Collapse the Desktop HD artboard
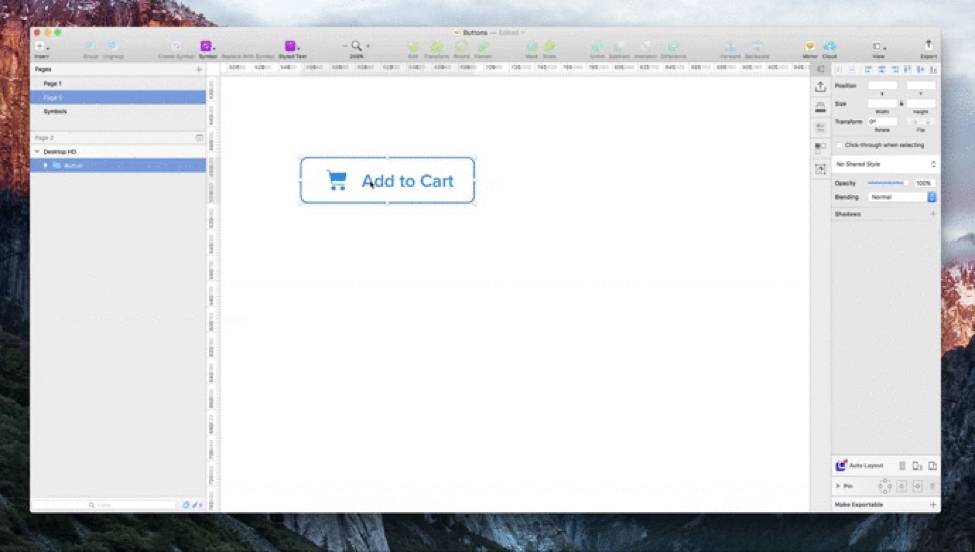The image size is (975, 552). [37, 152]
